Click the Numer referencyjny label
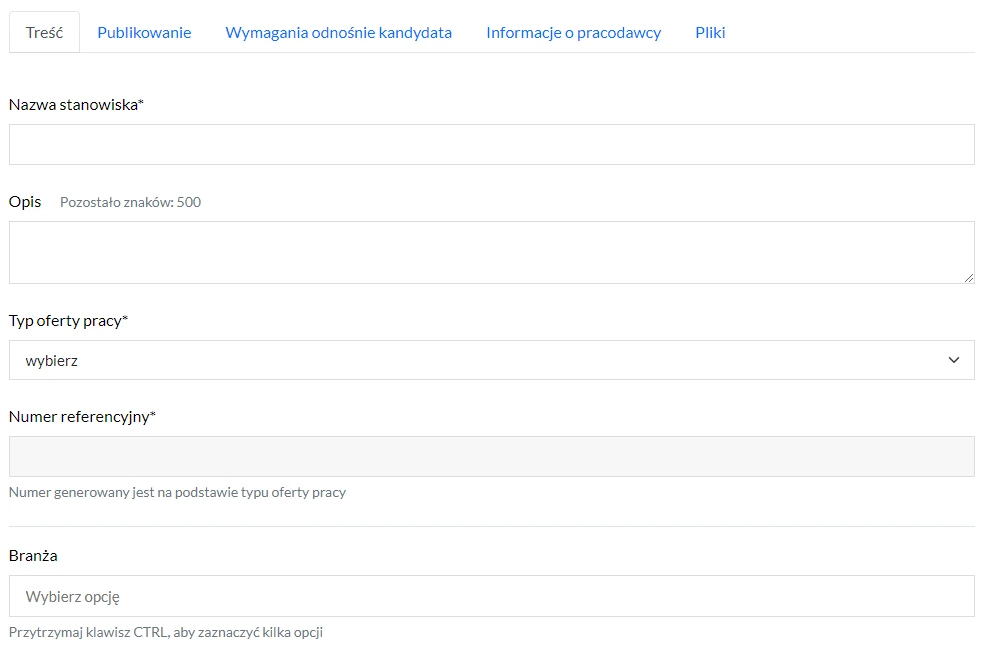Screen dimensions: 986x646 (x=82, y=416)
